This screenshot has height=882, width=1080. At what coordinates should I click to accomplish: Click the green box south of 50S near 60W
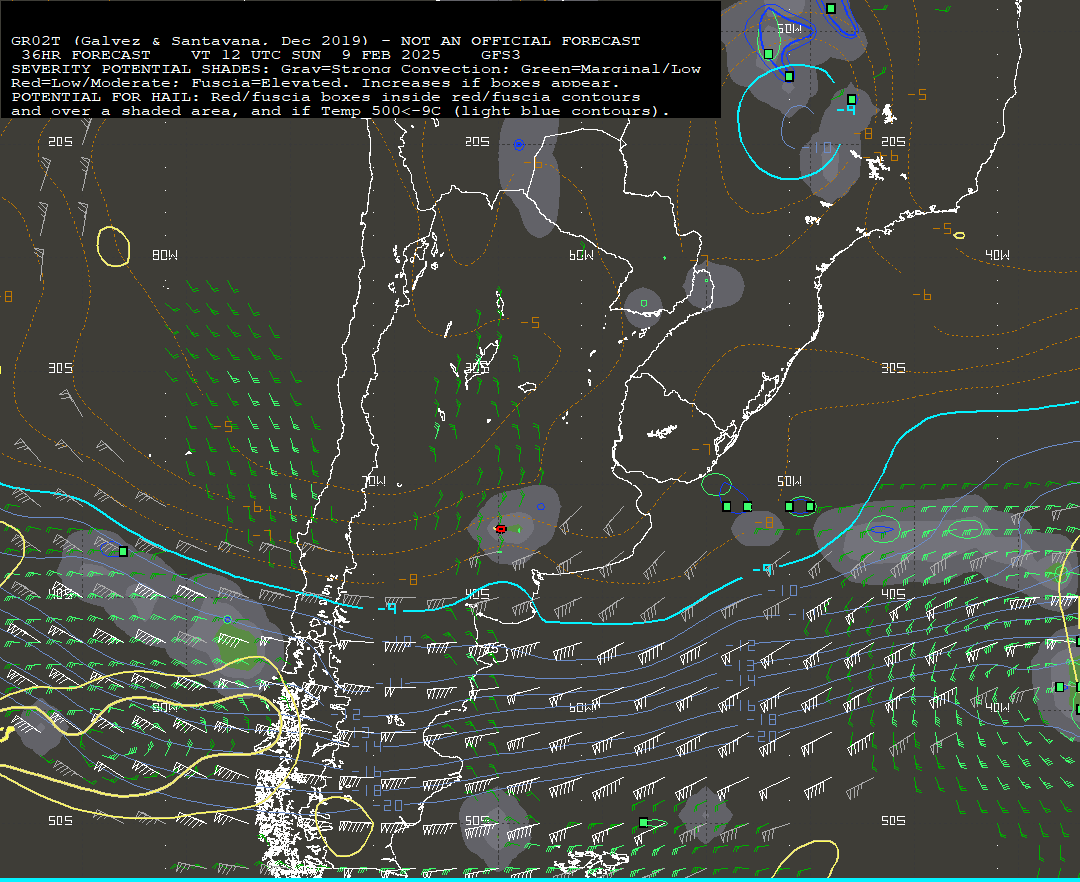643,822
